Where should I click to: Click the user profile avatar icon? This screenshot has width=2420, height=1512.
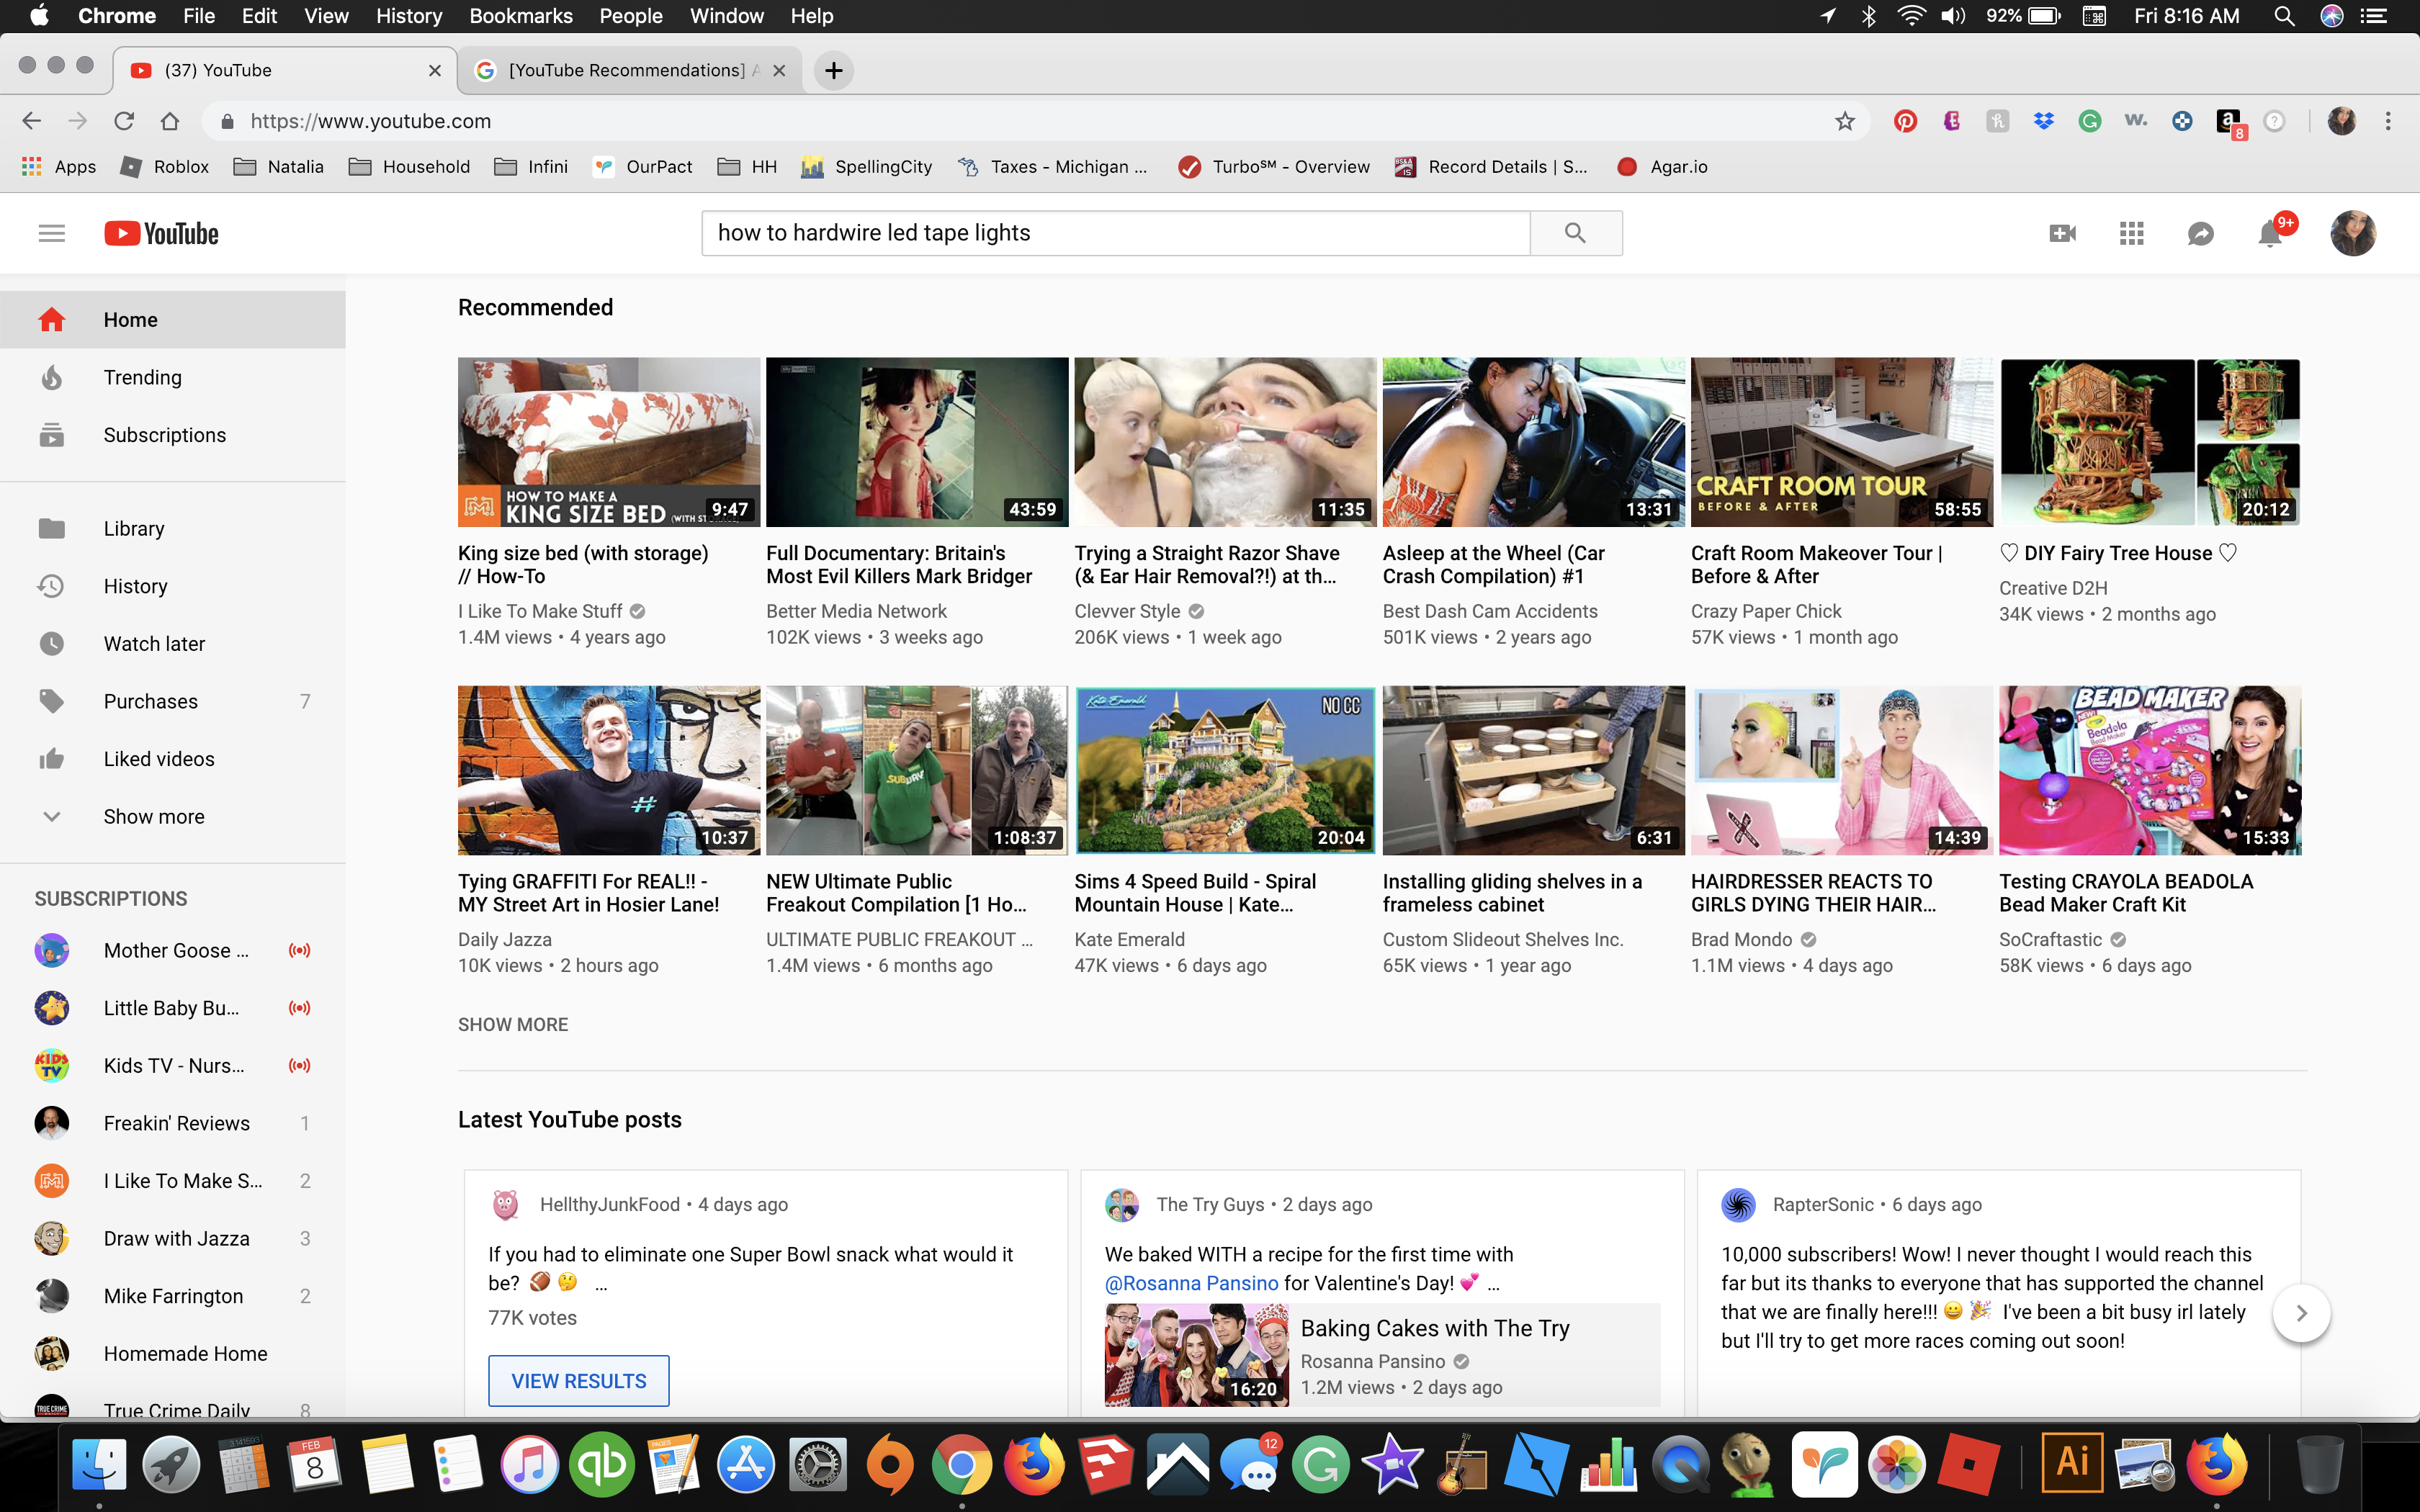[2352, 232]
